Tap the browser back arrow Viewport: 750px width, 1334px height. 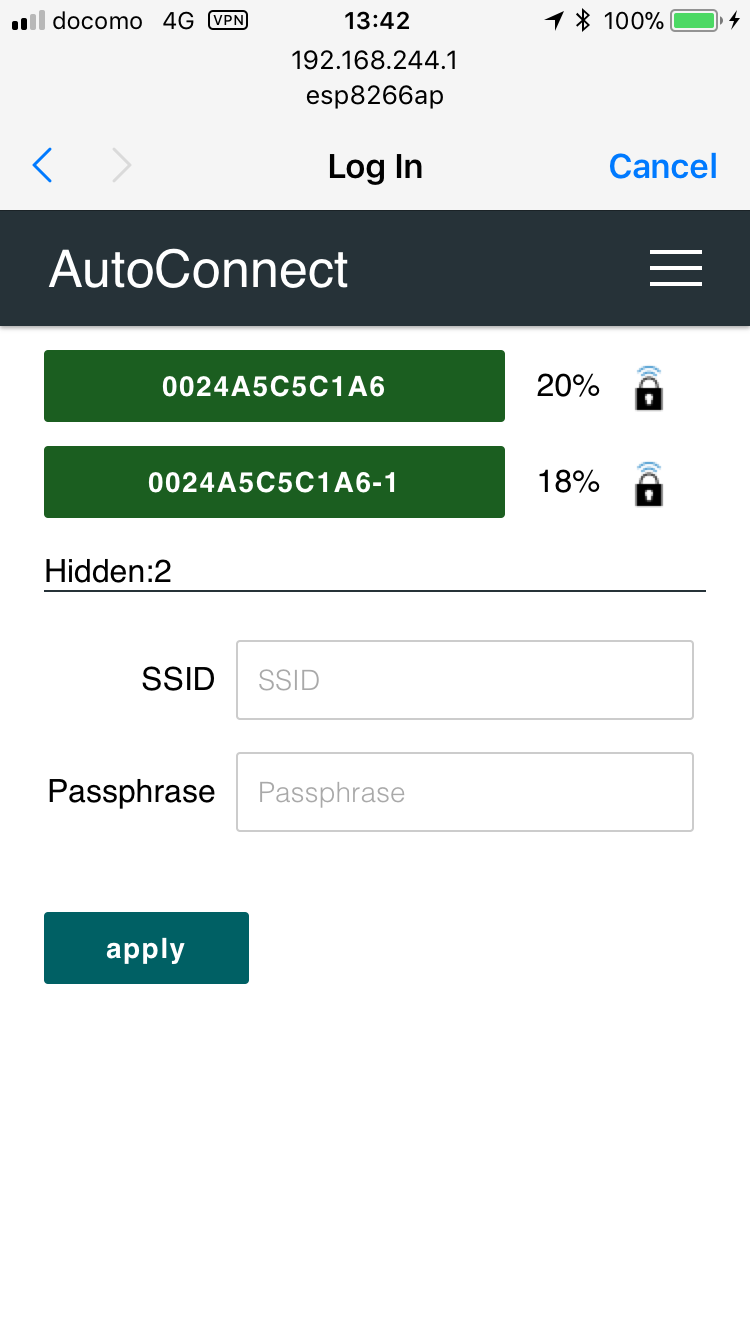pyautogui.click(x=42, y=166)
